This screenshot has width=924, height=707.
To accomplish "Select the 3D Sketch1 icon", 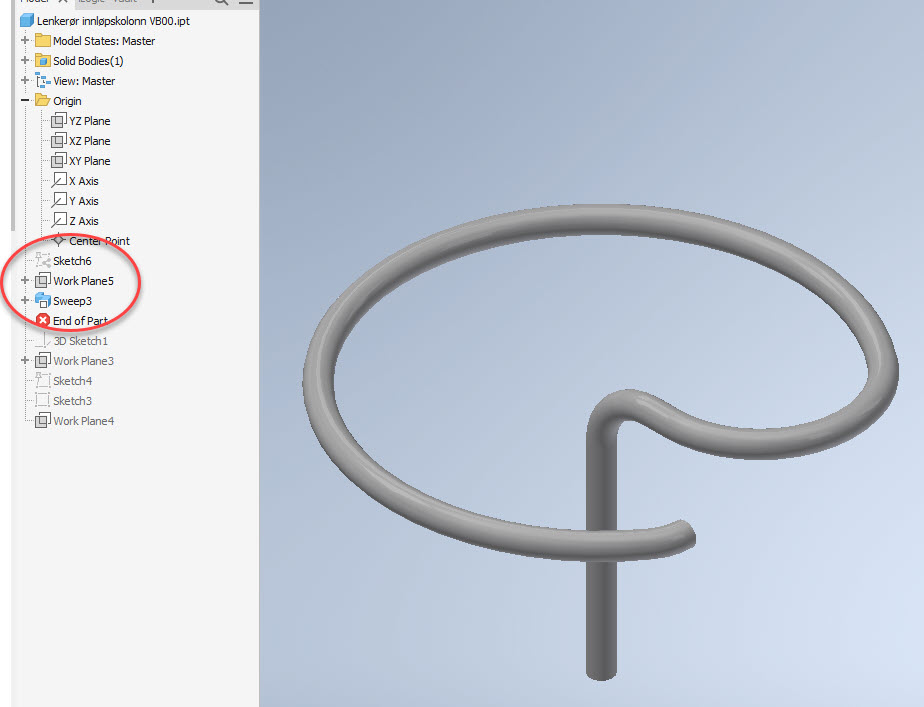I will (46, 340).
